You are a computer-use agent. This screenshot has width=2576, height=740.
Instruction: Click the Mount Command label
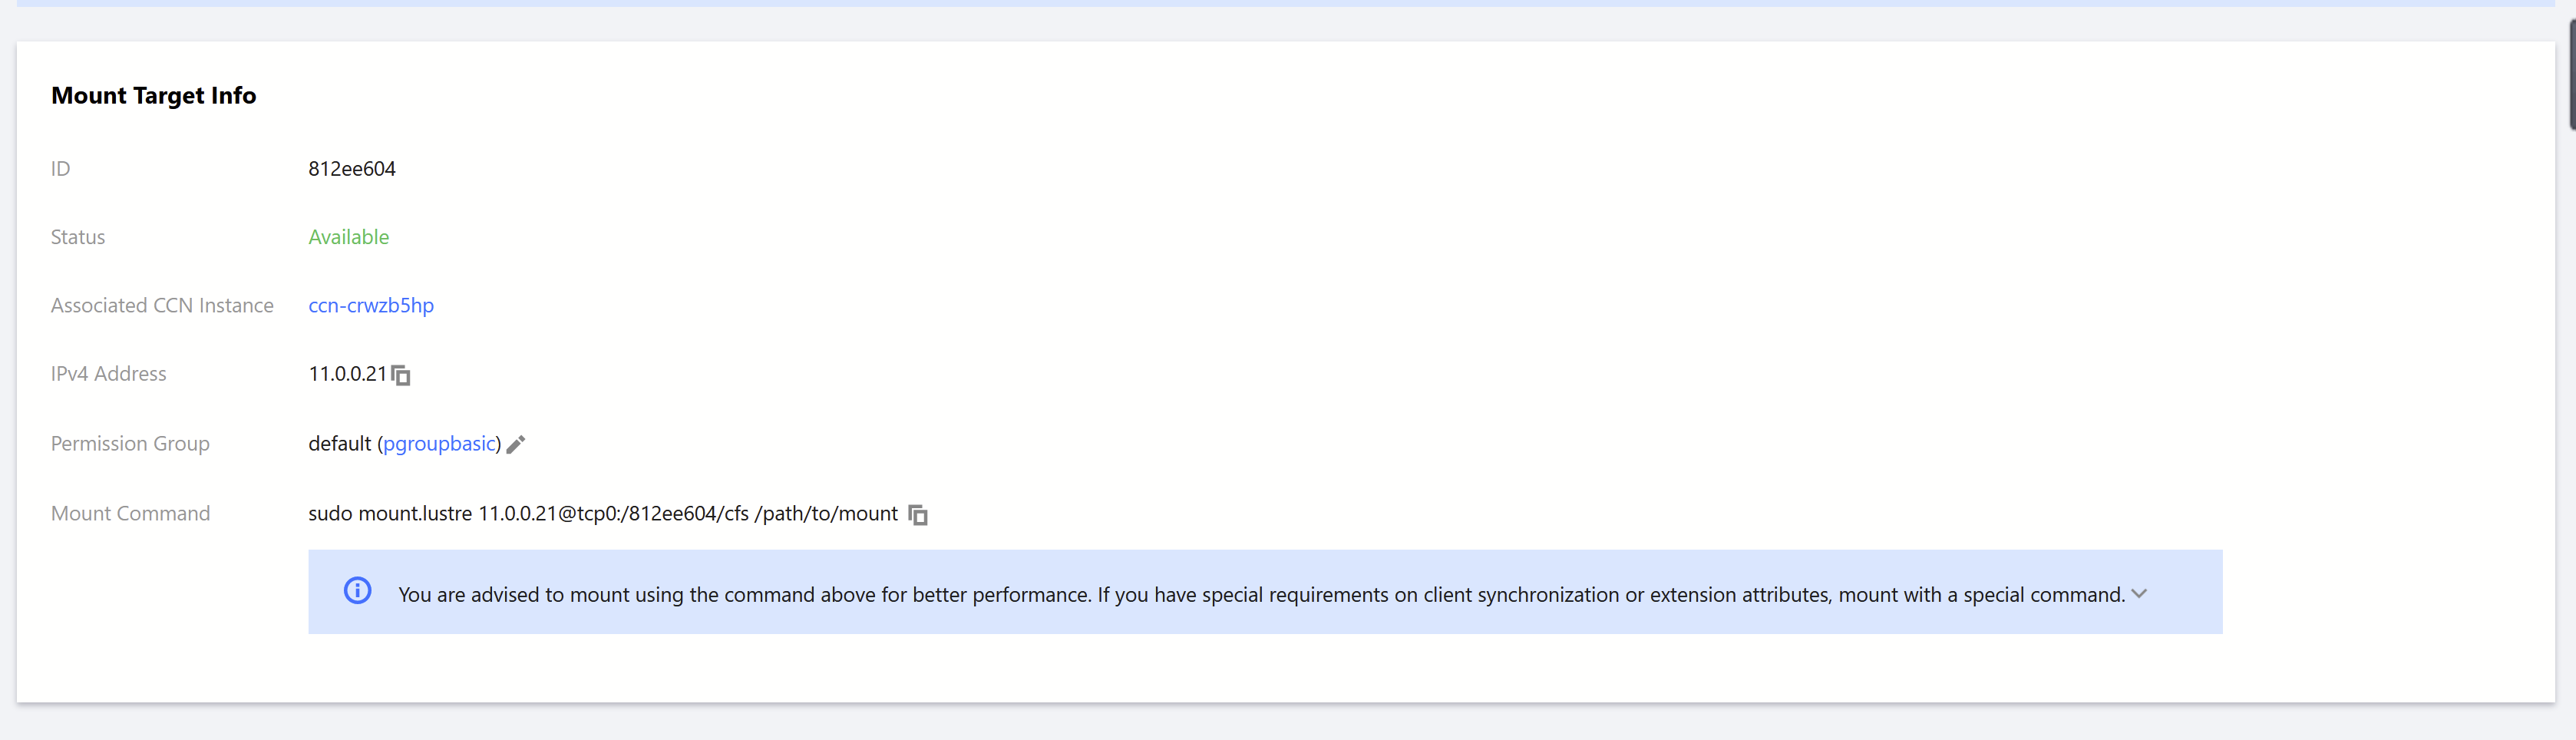pos(130,513)
